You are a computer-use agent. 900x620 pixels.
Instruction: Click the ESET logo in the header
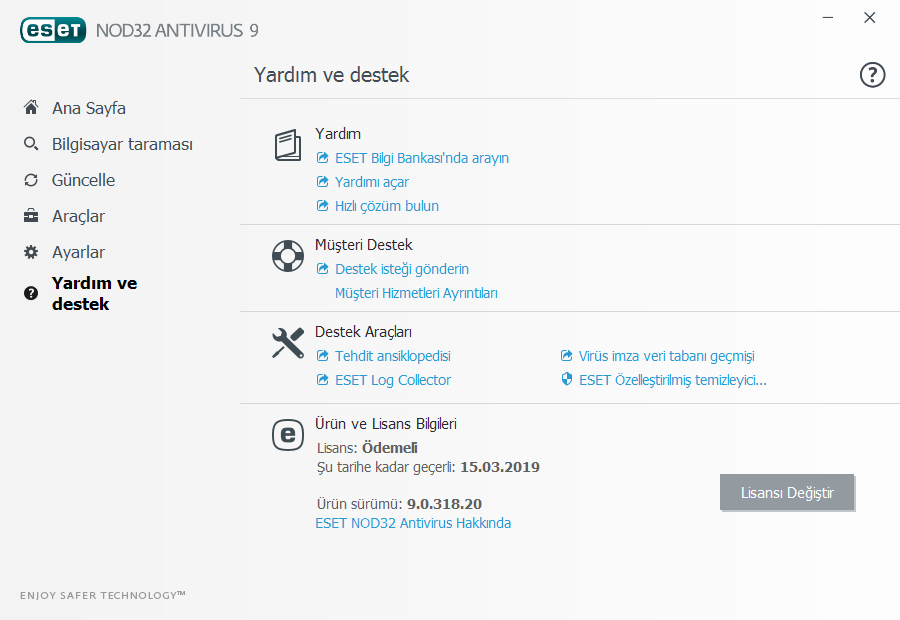[53, 30]
